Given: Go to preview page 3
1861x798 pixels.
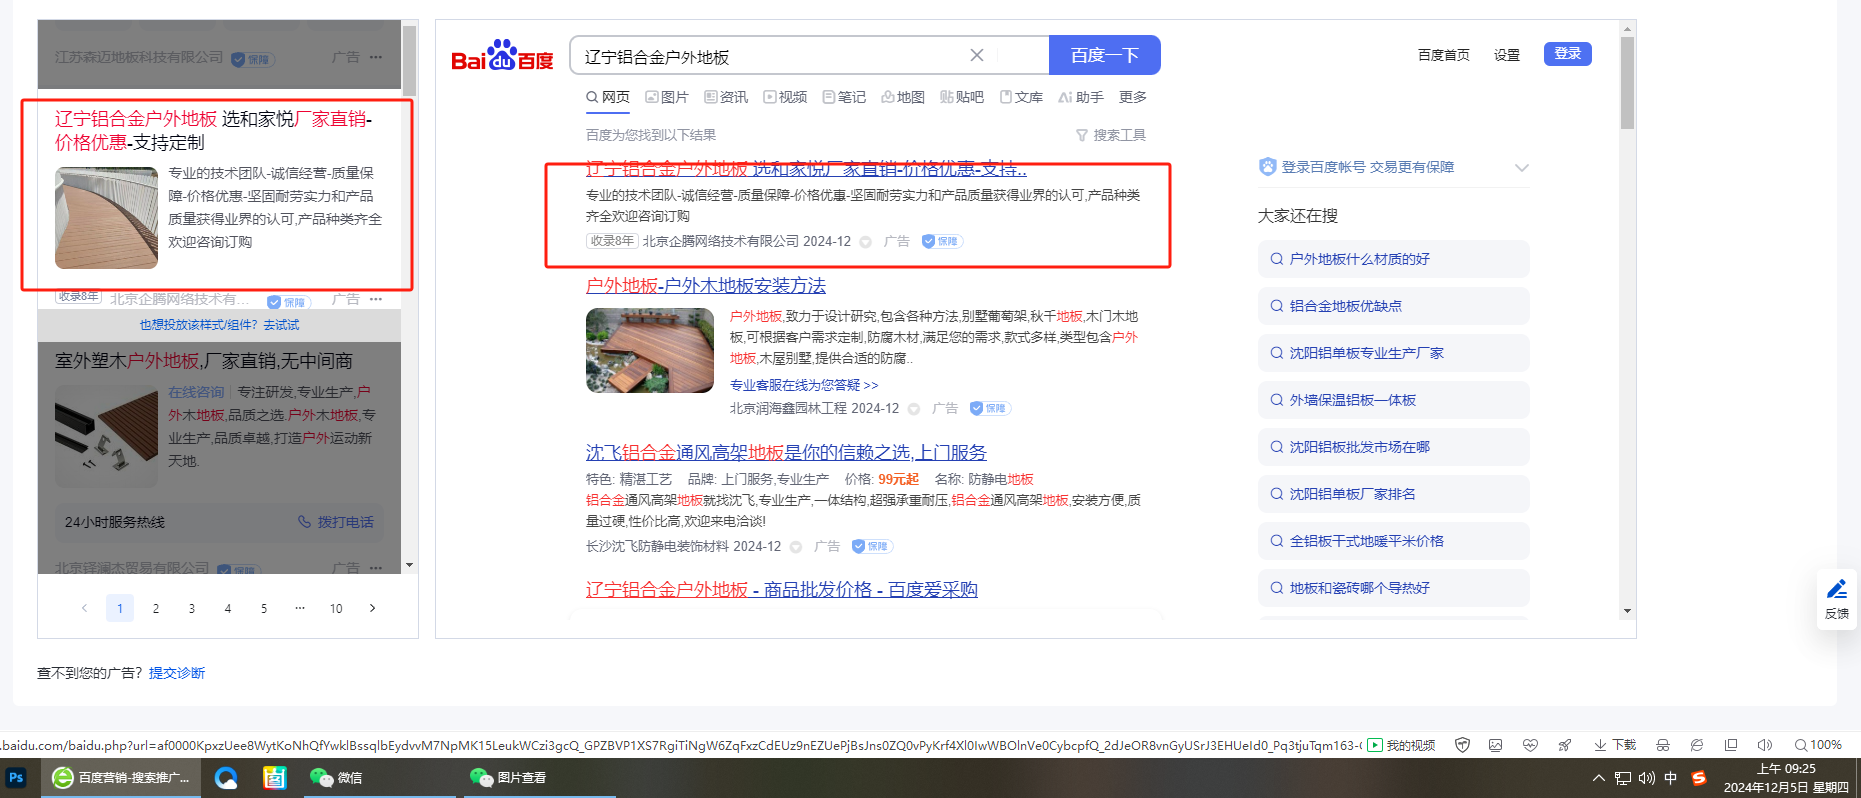Looking at the screenshot, I should coord(192,608).
